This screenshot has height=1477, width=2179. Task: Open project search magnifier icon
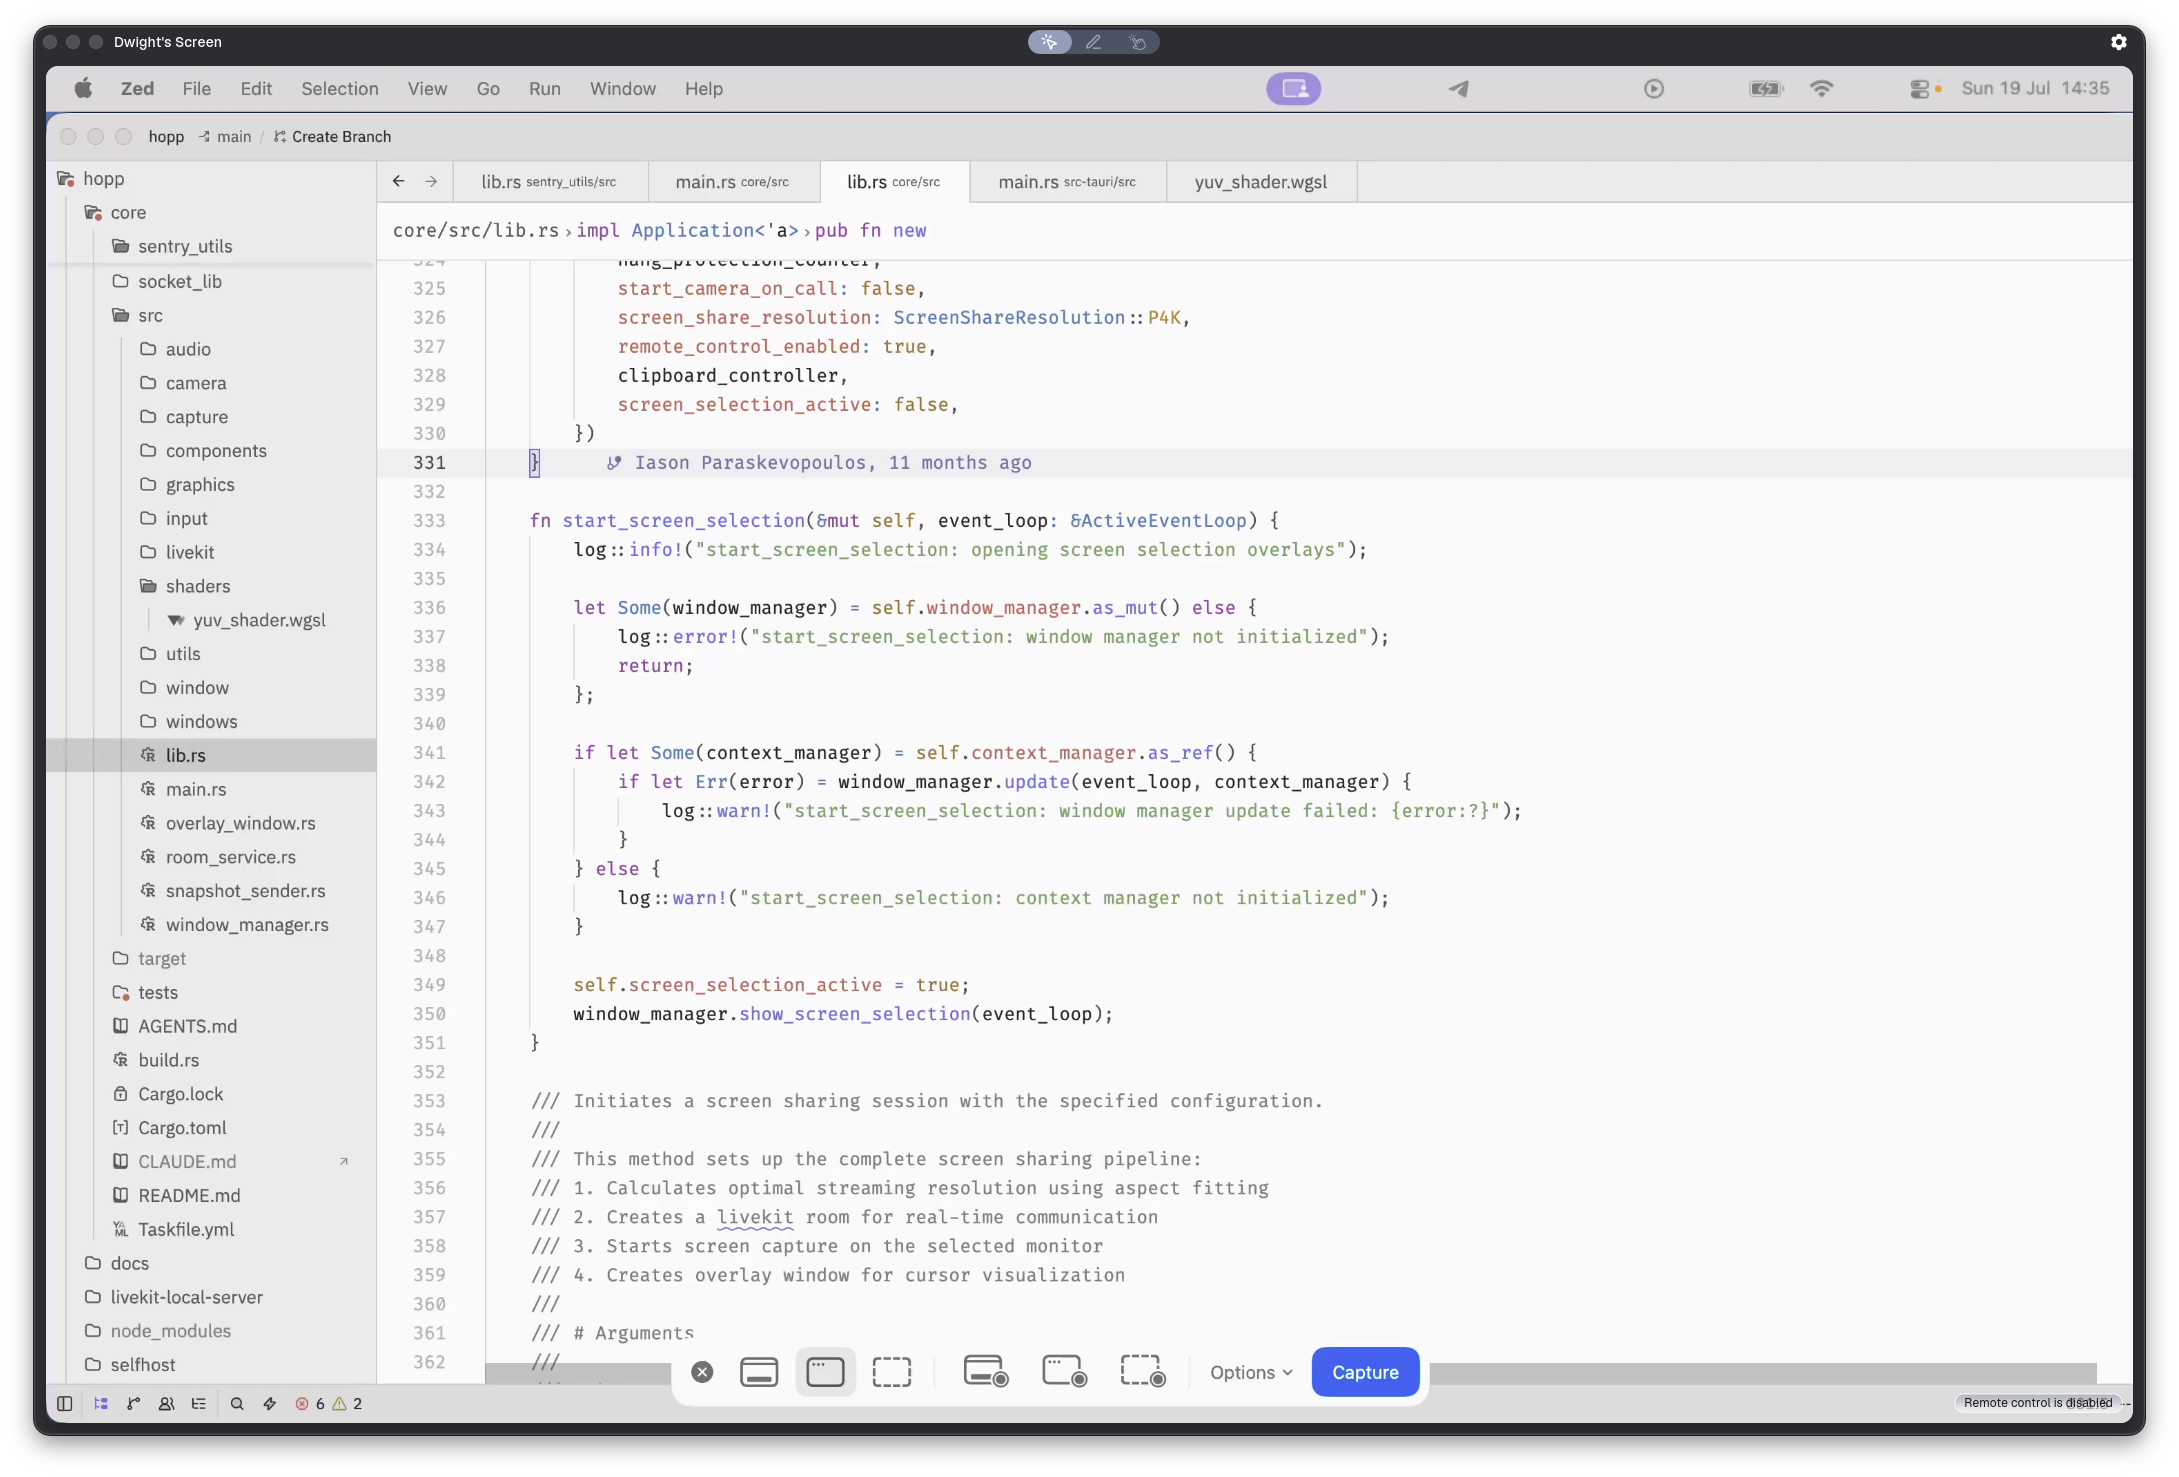[237, 1403]
